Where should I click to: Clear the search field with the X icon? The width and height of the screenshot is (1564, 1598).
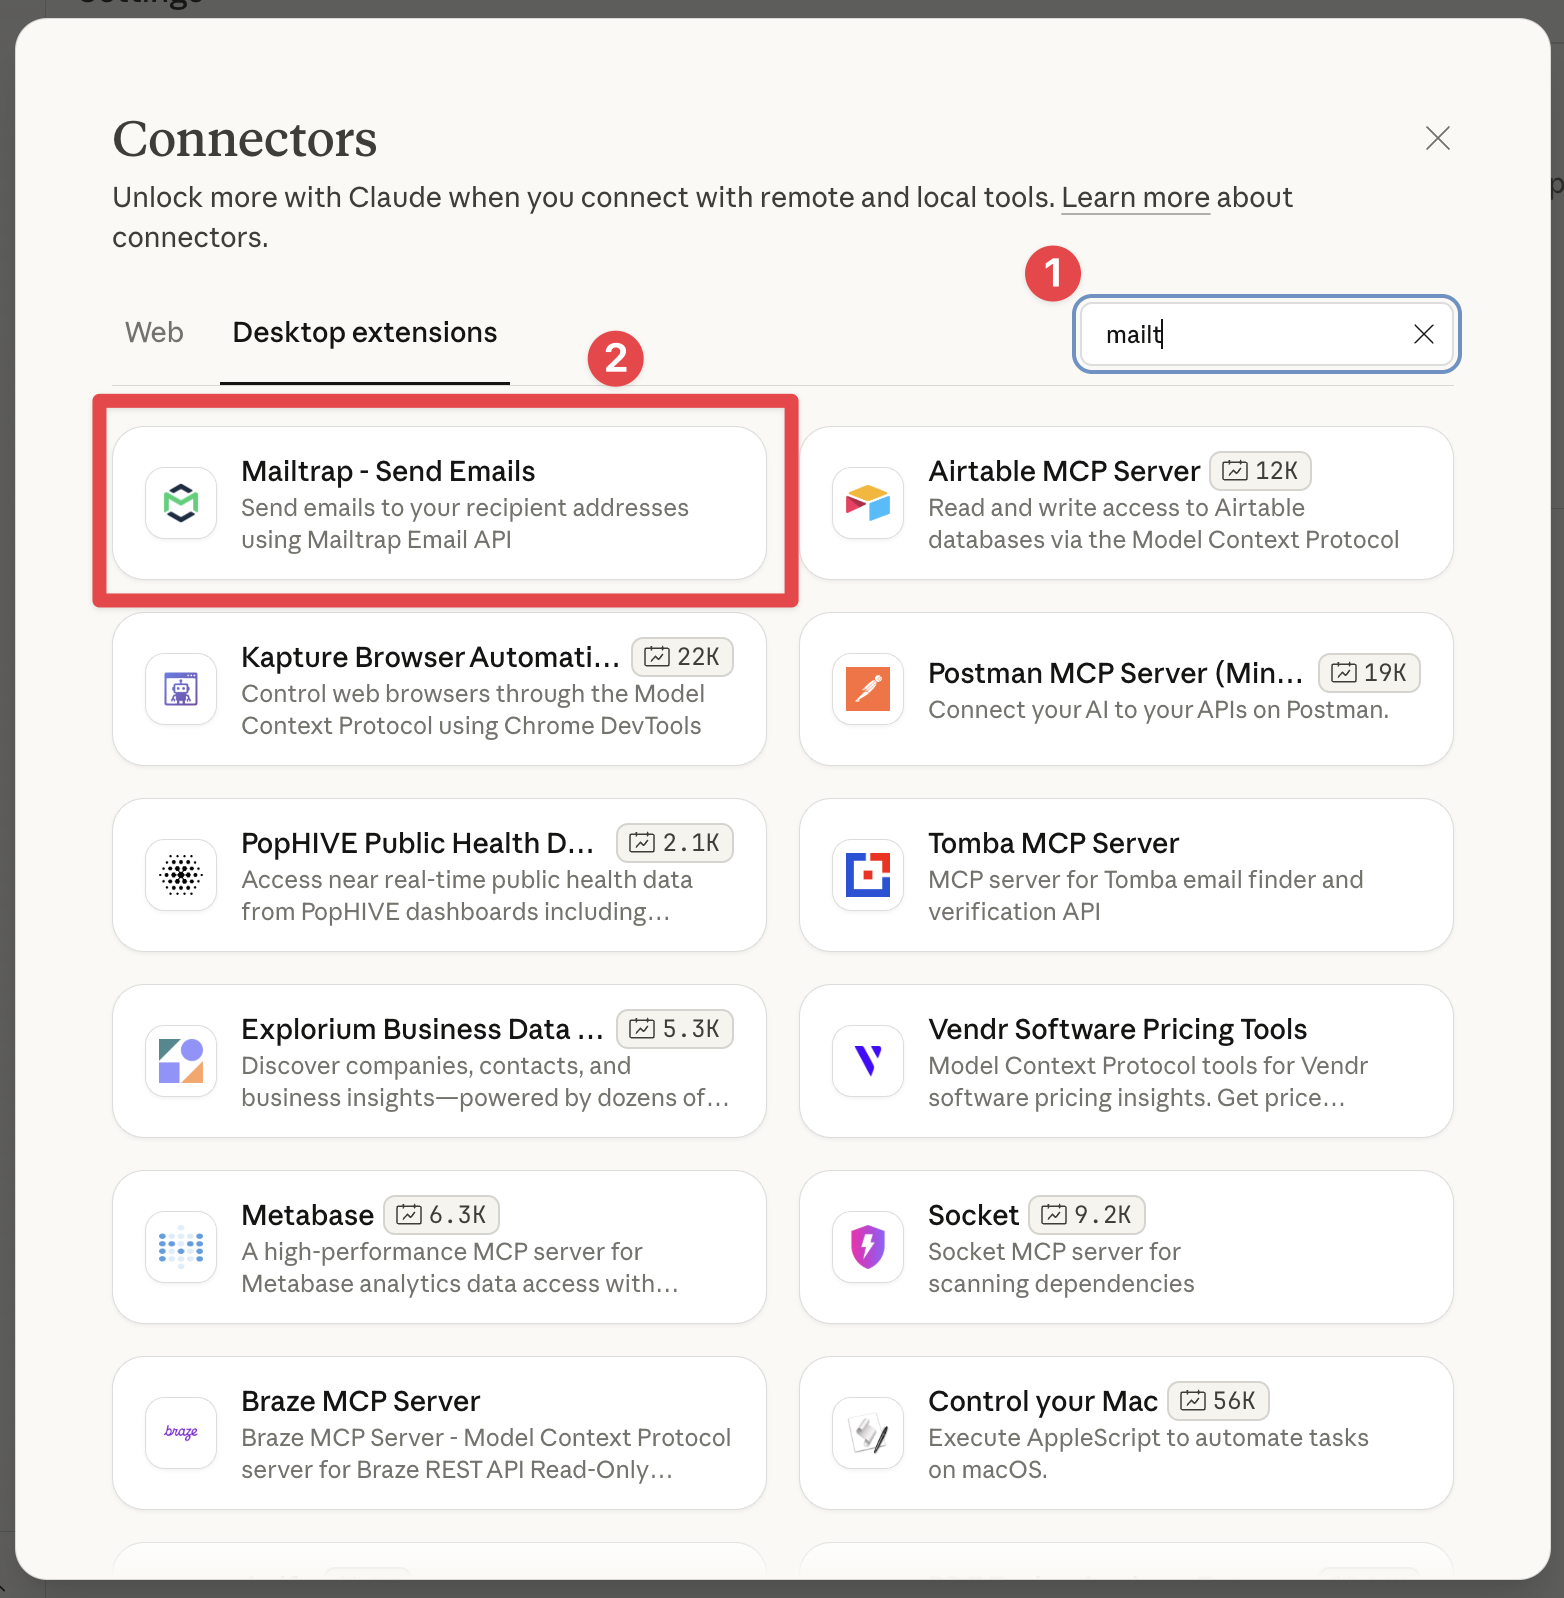[x=1424, y=334]
